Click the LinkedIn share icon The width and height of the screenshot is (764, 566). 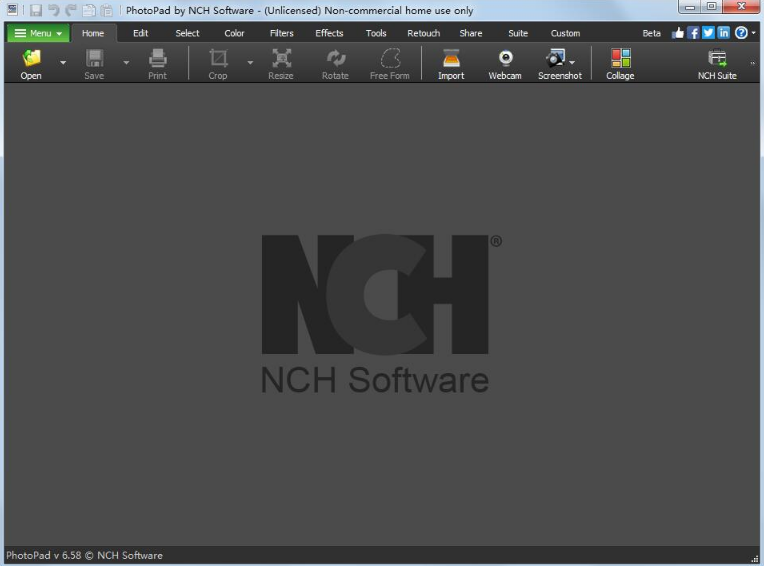point(724,33)
